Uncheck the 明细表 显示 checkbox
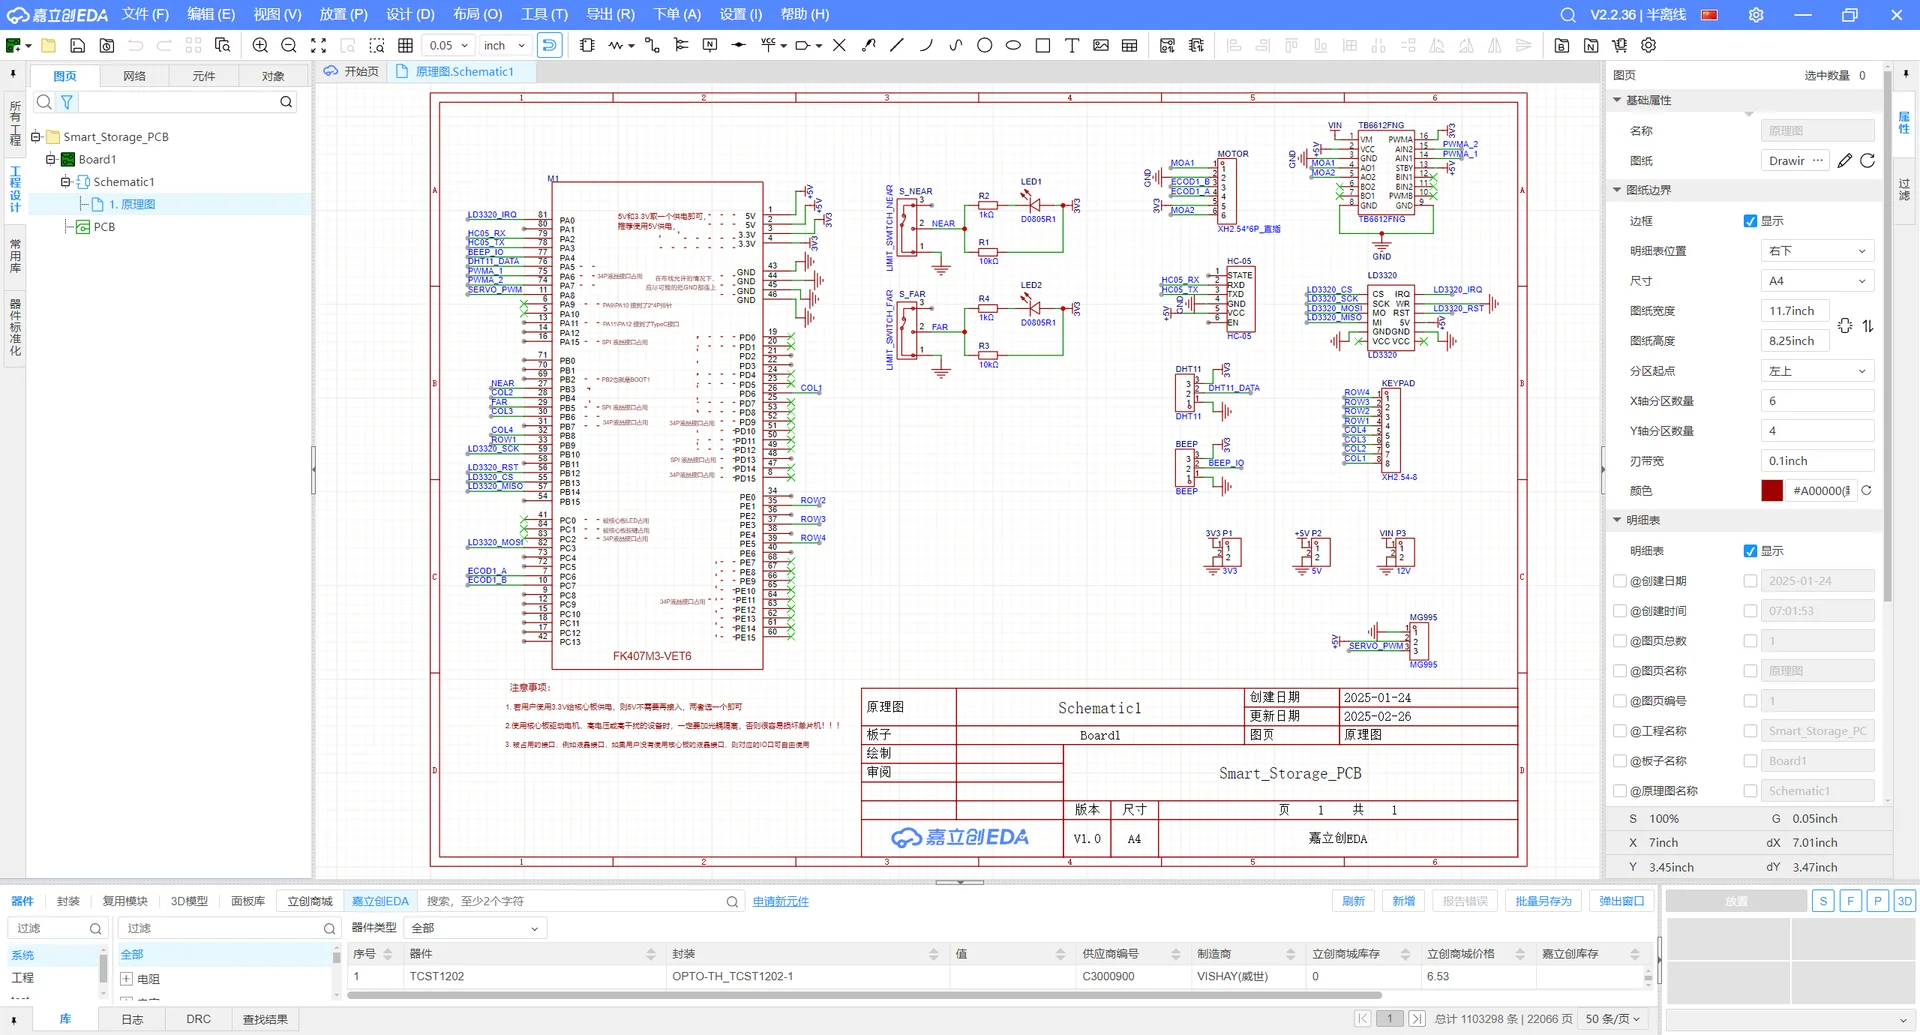The image size is (1920, 1035). [1750, 551]
